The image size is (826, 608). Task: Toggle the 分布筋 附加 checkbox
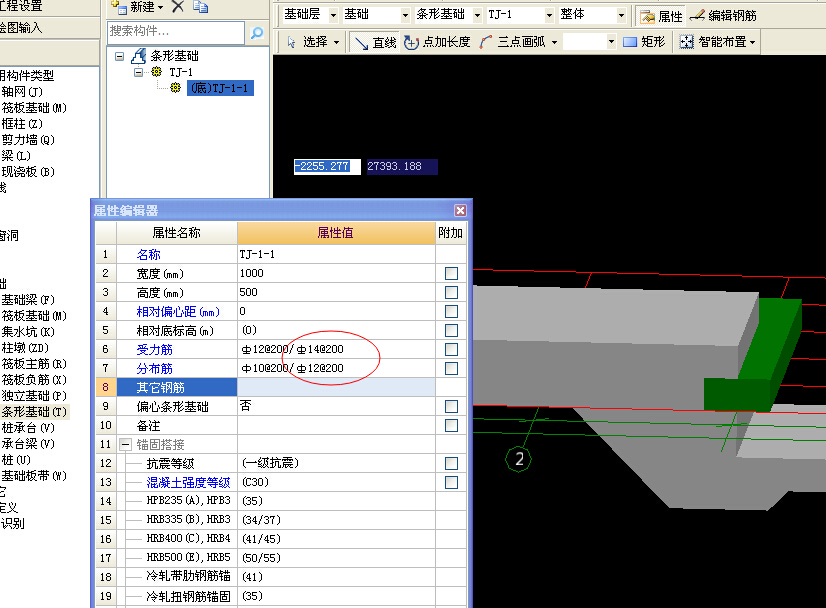point(451,368)
